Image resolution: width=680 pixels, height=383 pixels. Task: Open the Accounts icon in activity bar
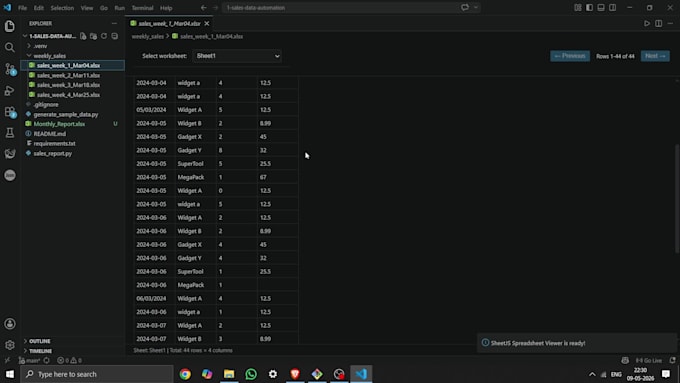click(10, 324)
